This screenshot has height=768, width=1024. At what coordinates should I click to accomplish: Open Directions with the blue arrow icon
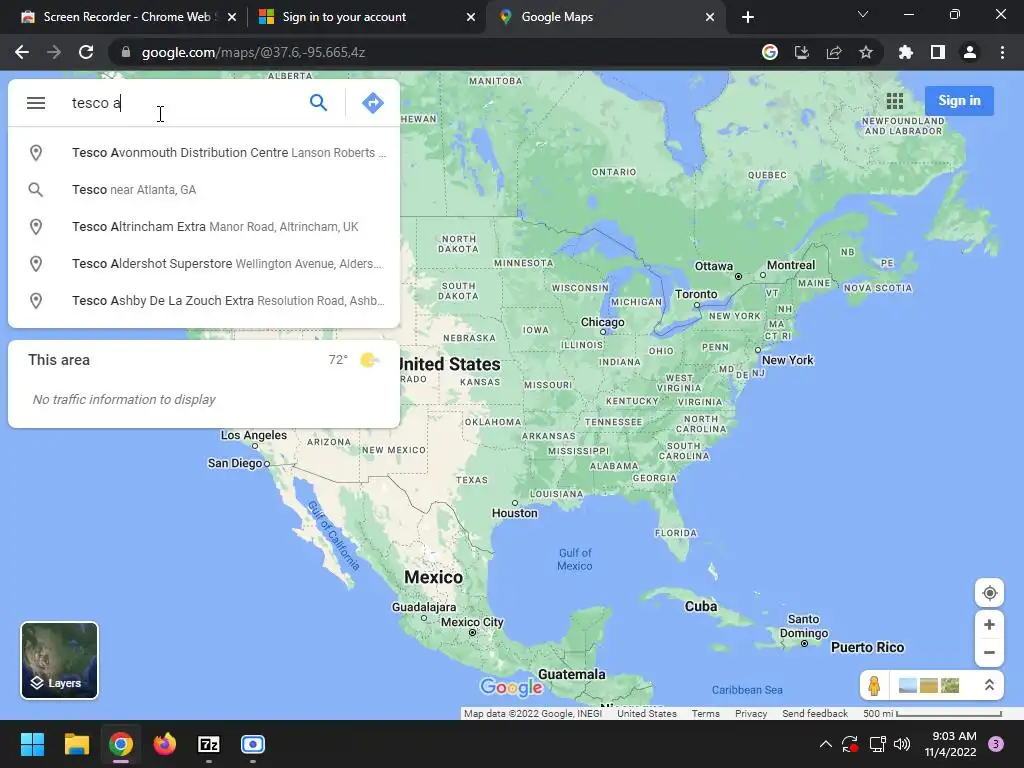[x=372, y=103]
